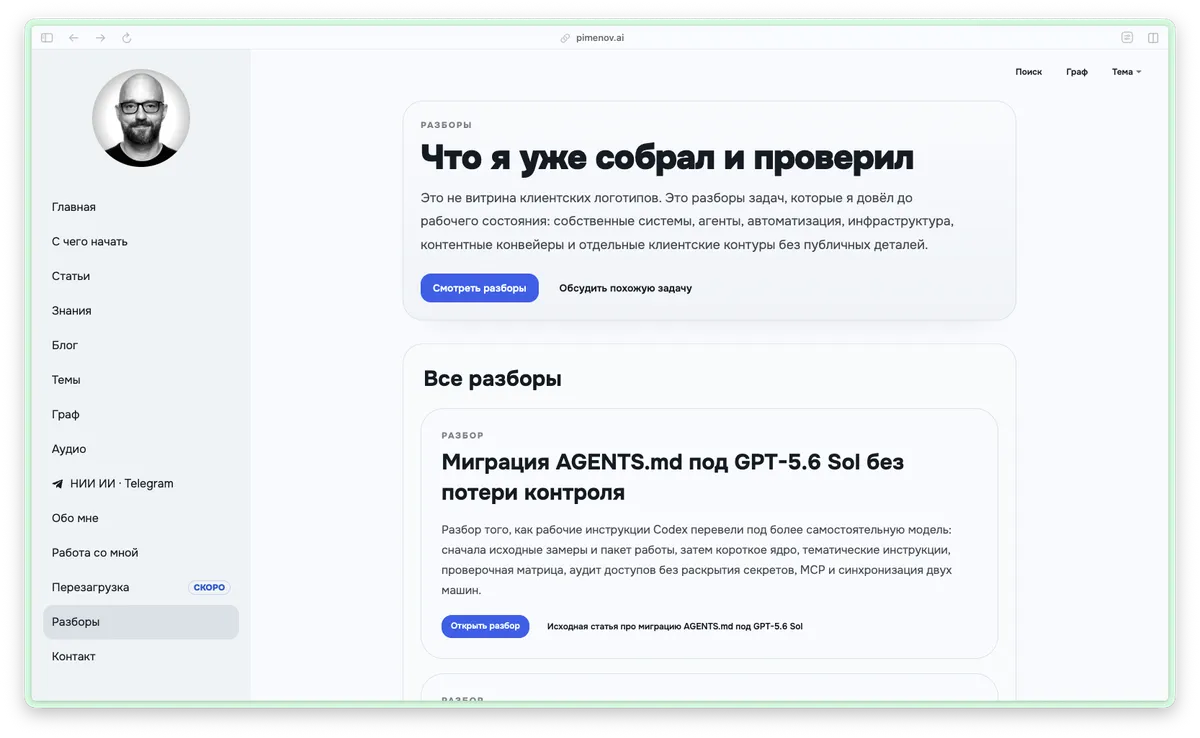1200x738 pixels.
Task: Click the split view icon at top right
Action: click(x=1153, y=38)
